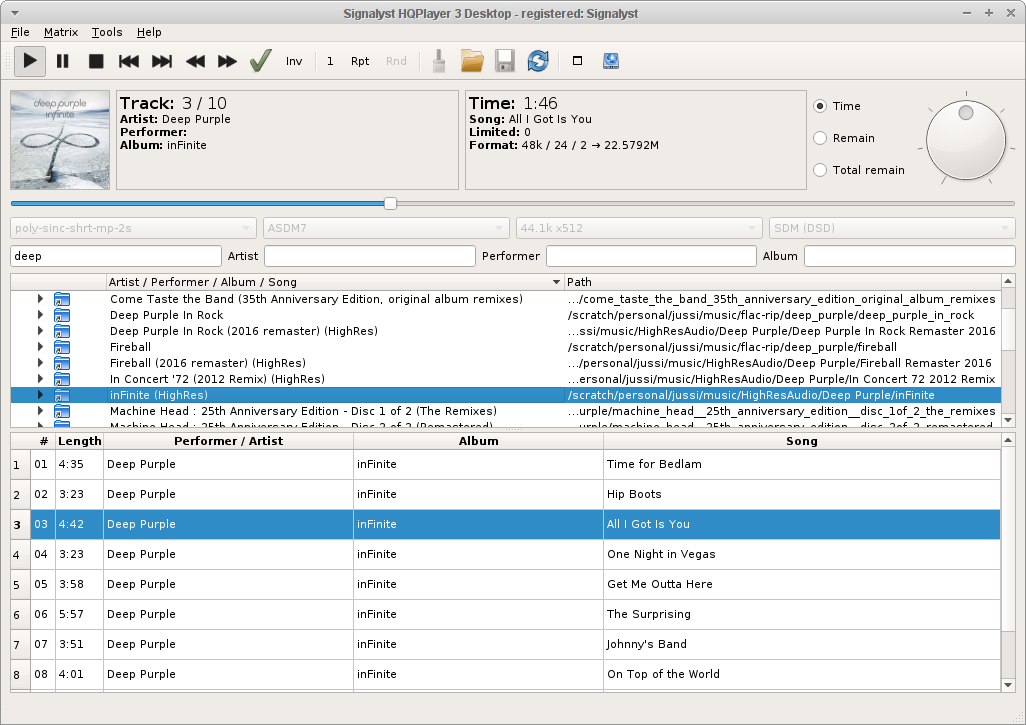Screen dimensions: 1026x725
Task: Clear the playlist with the brush icon
Action: [439, 62]
